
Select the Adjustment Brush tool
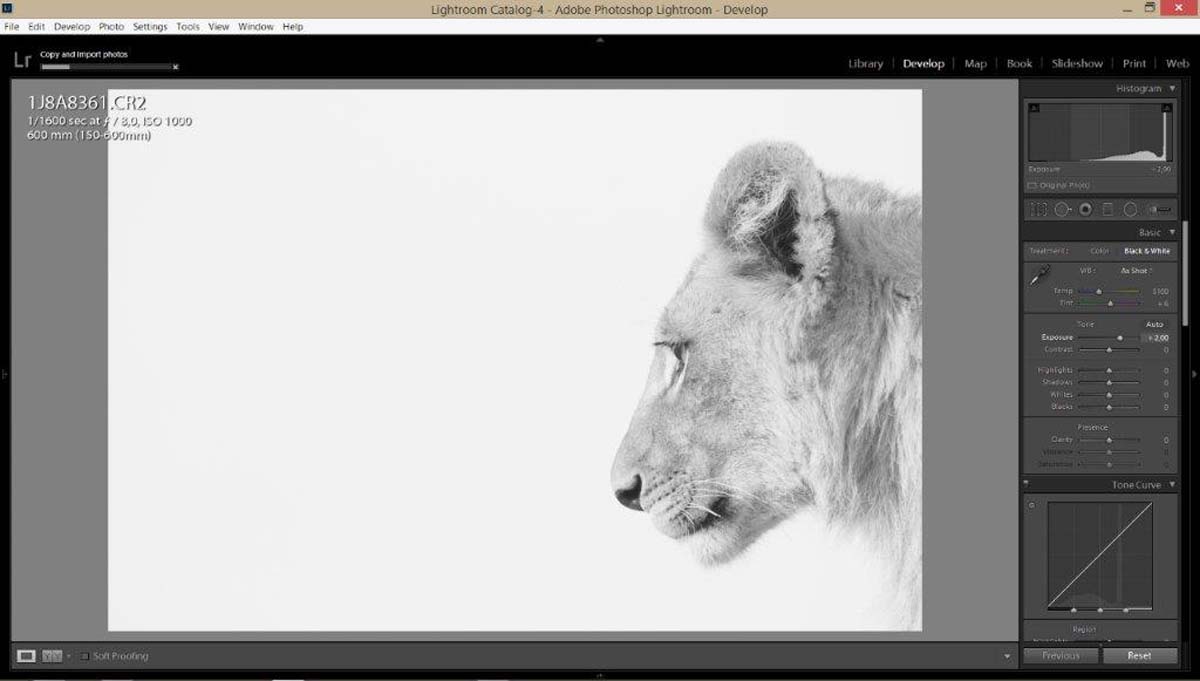click(1160, 210)
